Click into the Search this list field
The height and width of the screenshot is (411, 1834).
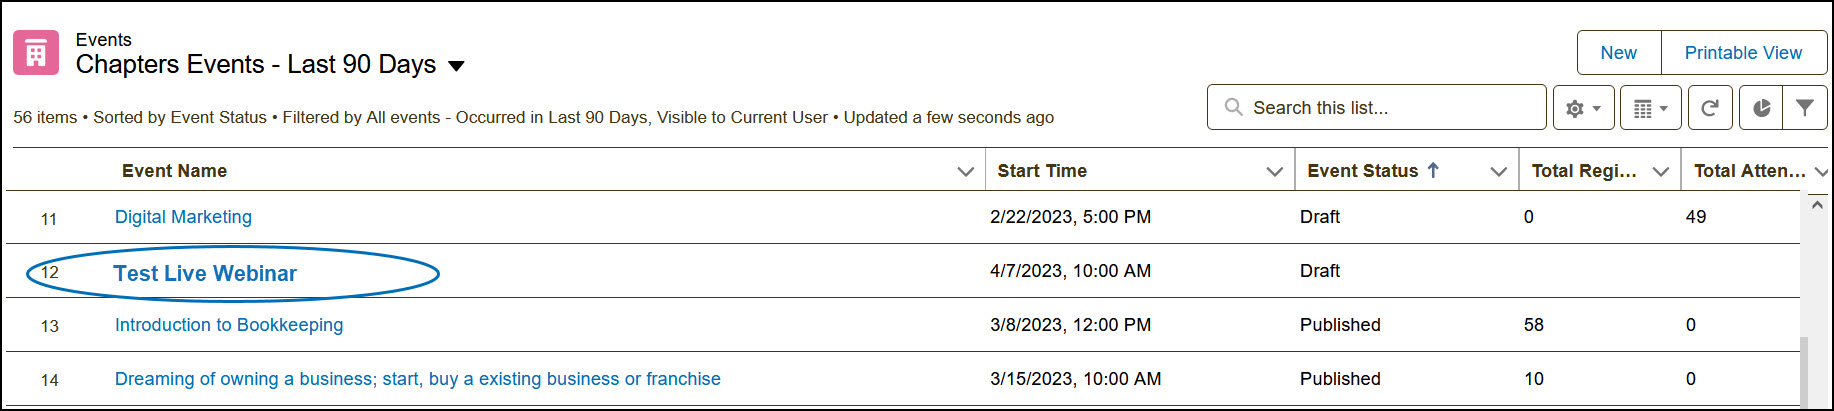(x=1390, y=107)
